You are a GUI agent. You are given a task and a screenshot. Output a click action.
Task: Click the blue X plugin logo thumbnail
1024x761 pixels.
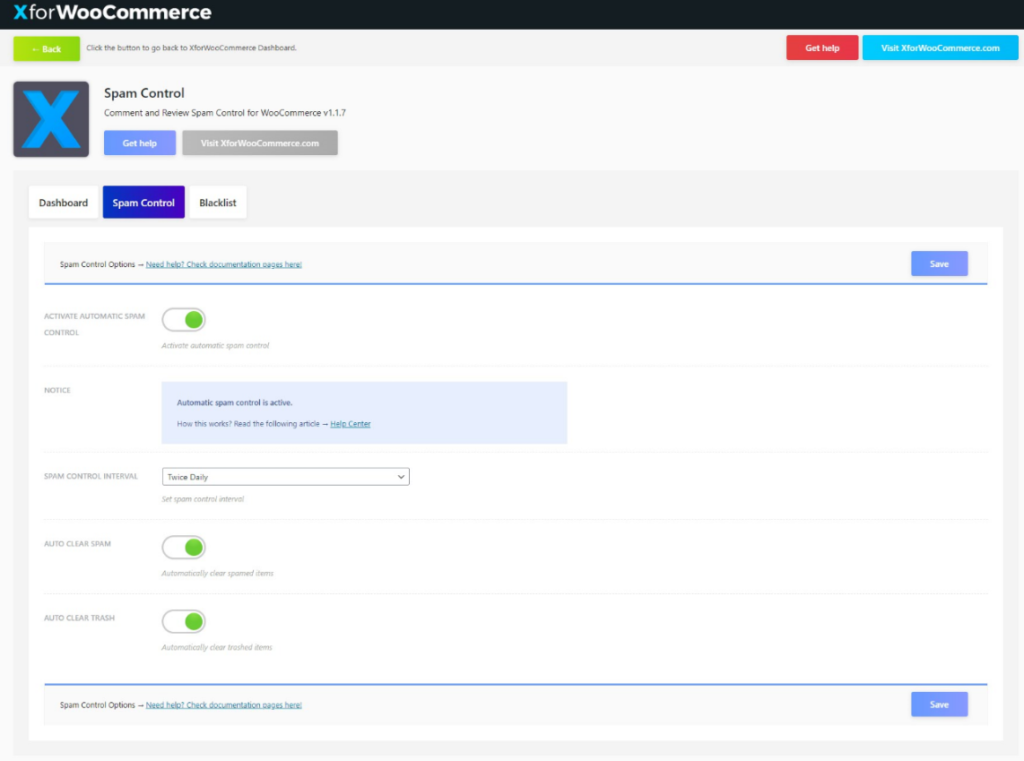(51, 119)
